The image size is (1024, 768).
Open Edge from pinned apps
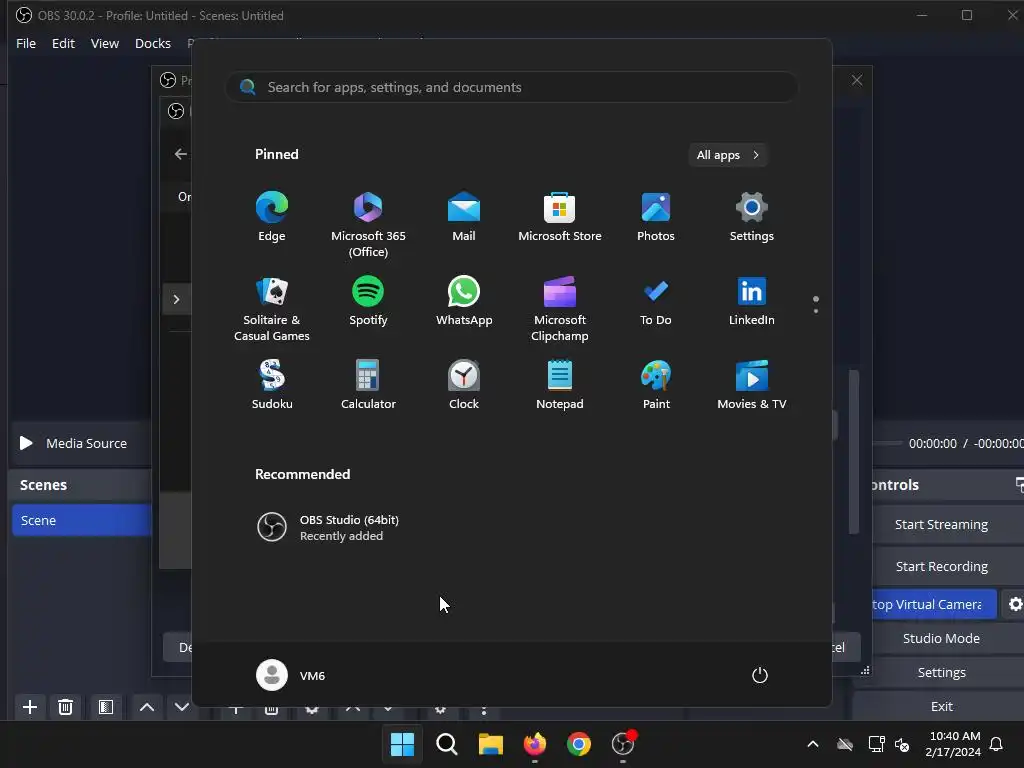272,217
